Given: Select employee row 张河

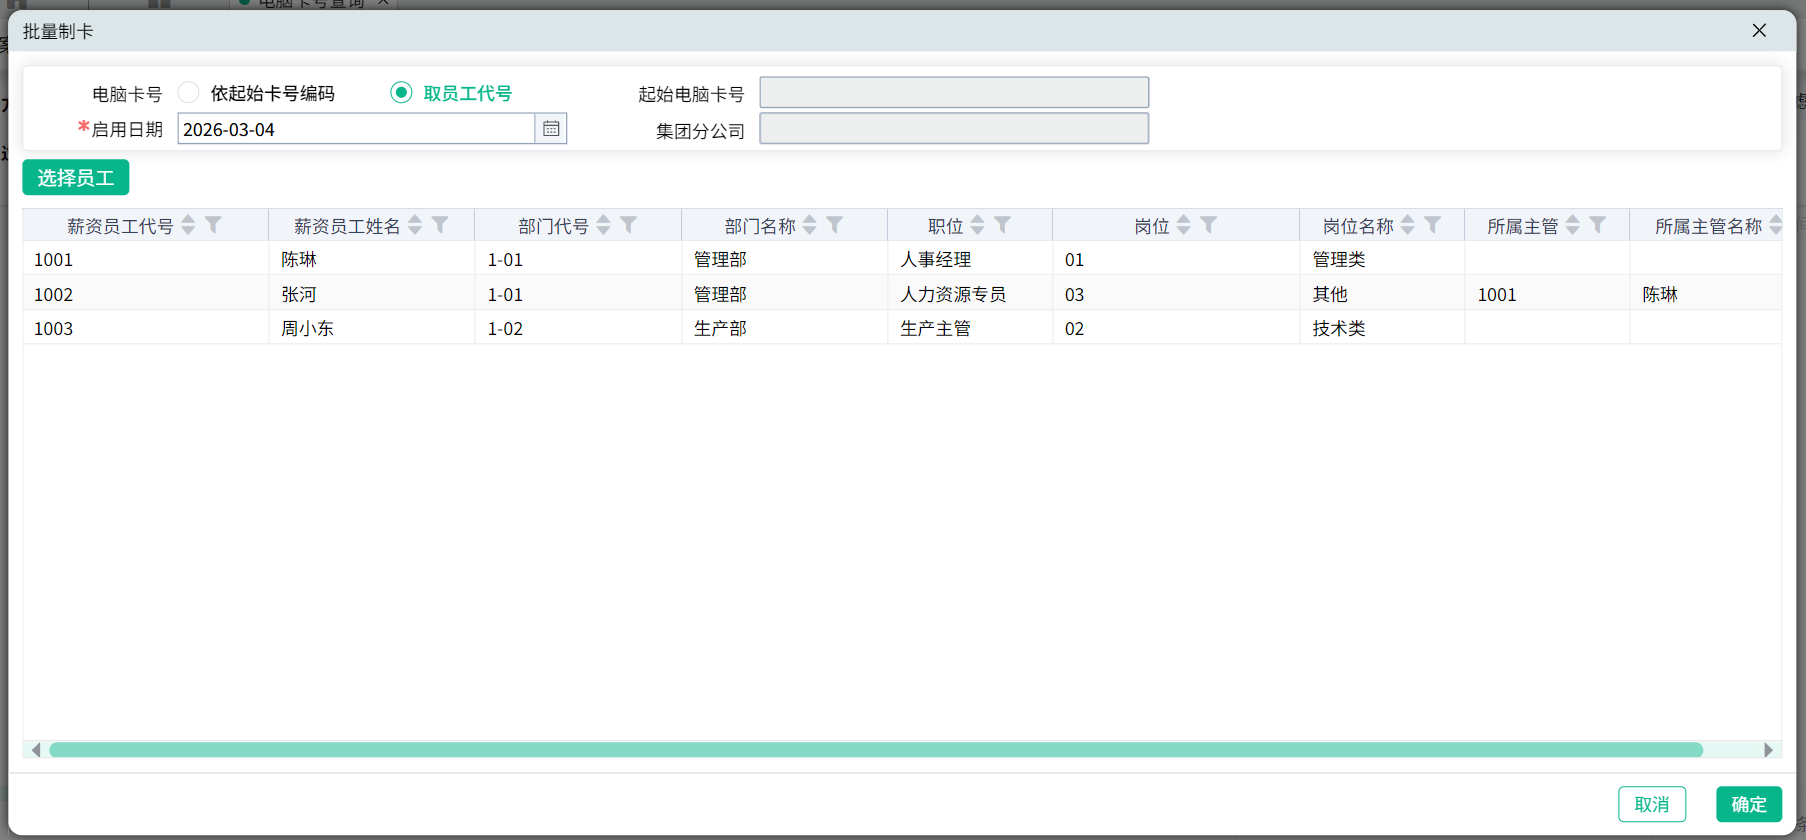Looking at the screenshot, I should pyautogui.click(x=299, y=294).
